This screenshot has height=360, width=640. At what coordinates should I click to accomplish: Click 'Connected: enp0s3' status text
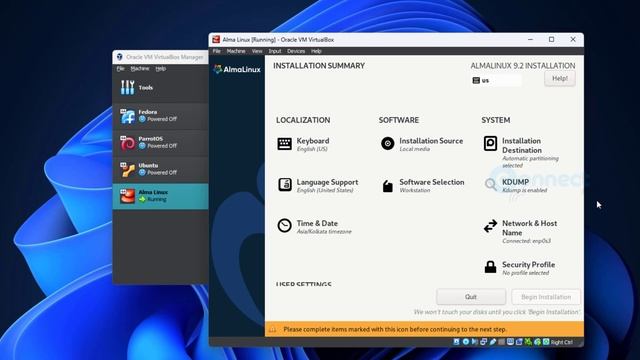click(x=527, y=241)
